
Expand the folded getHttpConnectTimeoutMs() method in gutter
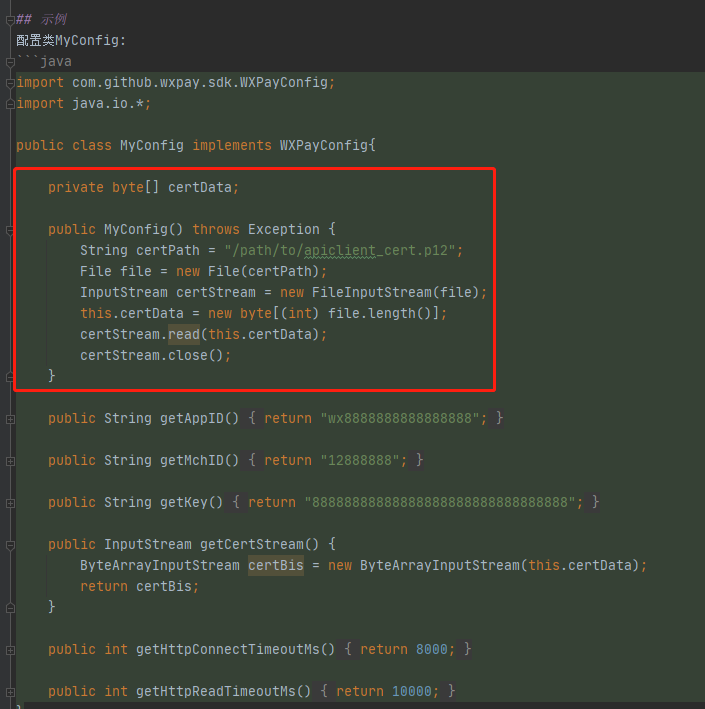[10, 650]
